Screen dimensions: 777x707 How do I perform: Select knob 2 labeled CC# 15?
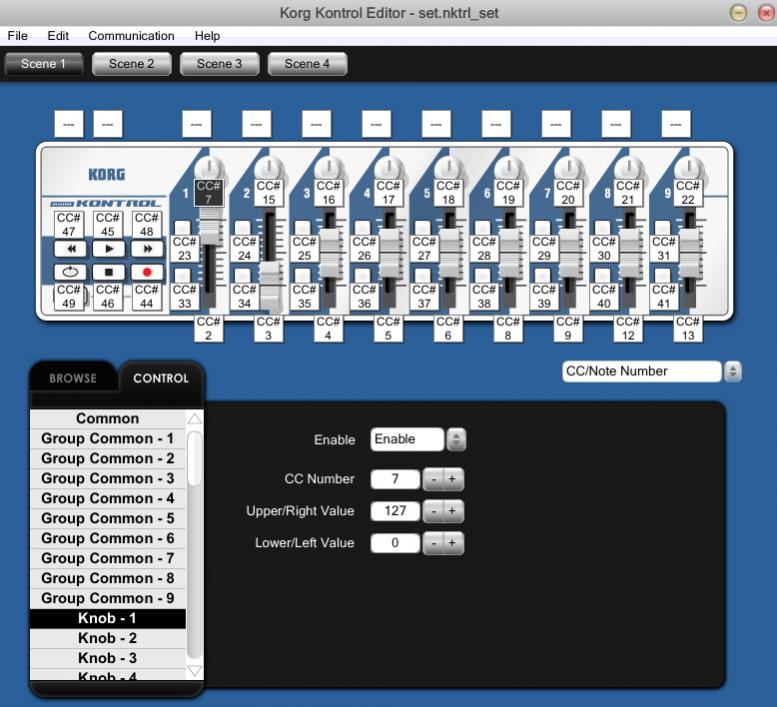point(269,193)
